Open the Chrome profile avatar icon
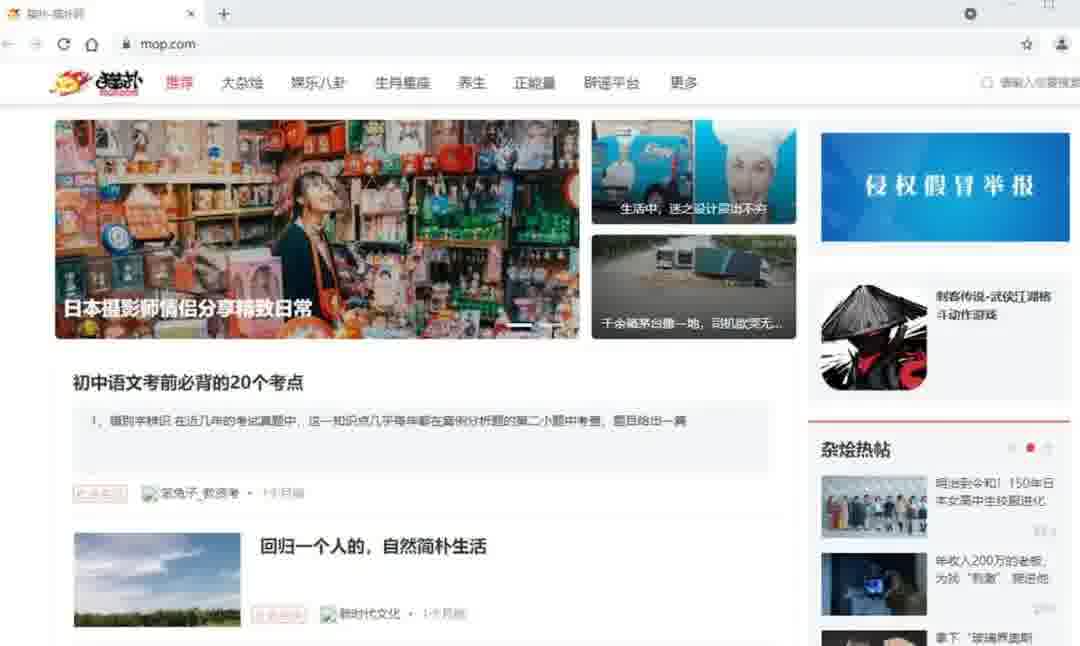Image resolution: width=1080 pixels, height=646 pixels. [x=1061, y=44]
